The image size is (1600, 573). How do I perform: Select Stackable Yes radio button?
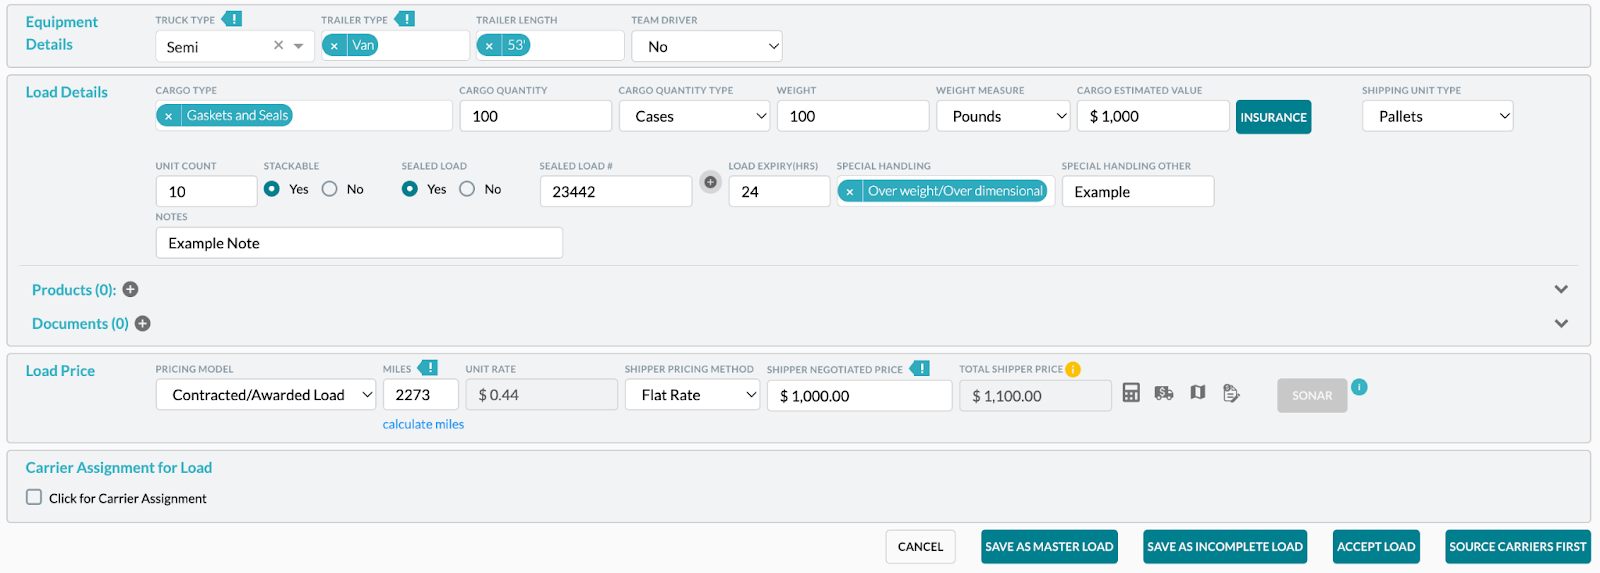(272, 189)
